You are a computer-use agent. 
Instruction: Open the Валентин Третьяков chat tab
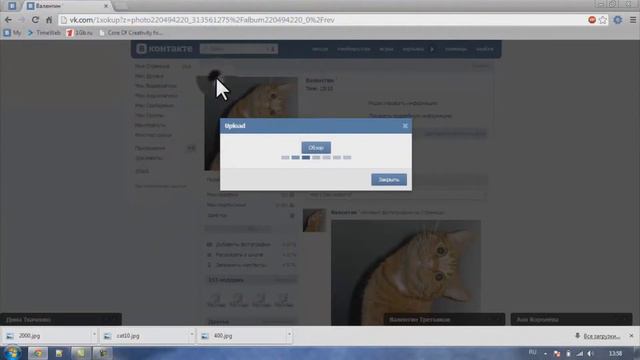click(x=444, y=319)
